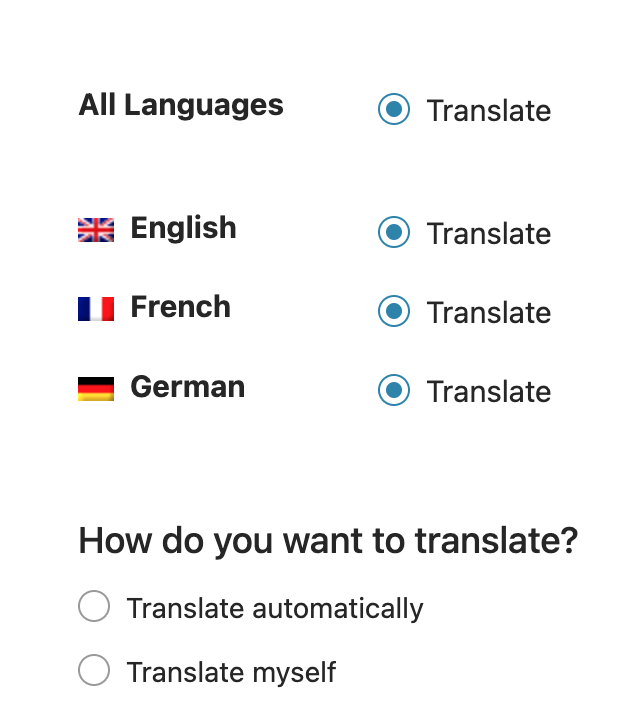
Task: Select the Translate radio button for French
Action: [x=394, y=311]
